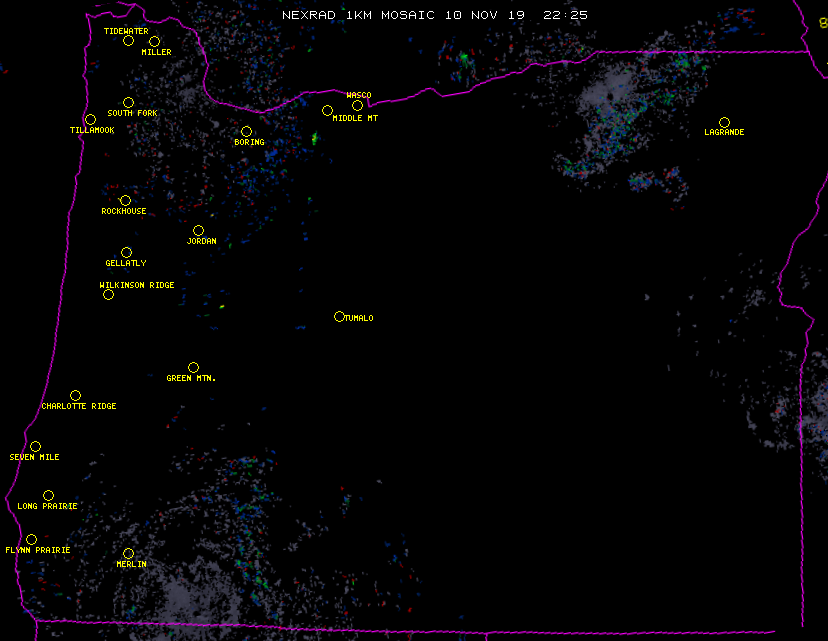The height and width of the screenshot is (641, 828).
Task: Select the Miller station circle marker
Action: coord(154,41)
